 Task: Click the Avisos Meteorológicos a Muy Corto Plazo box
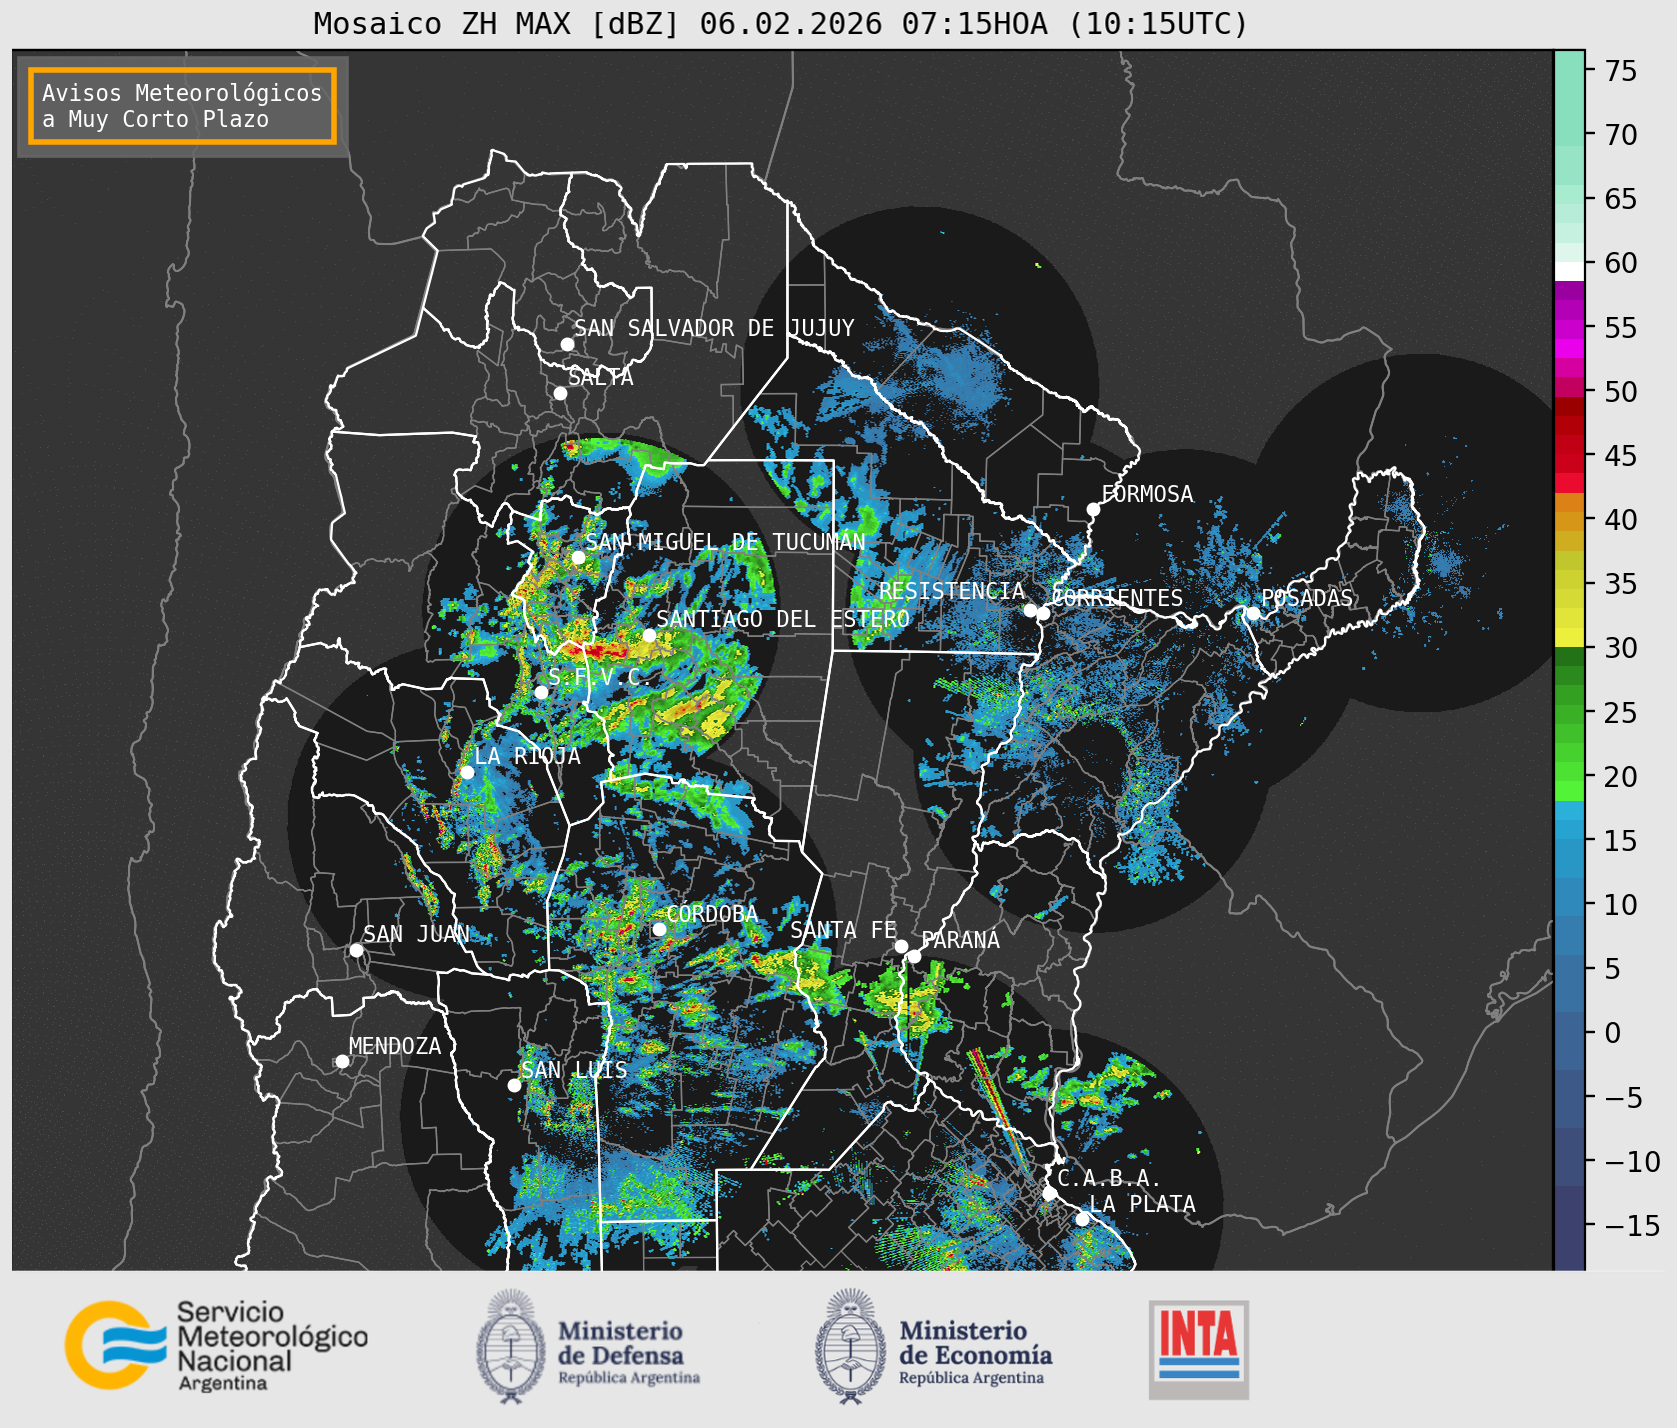(182, 106)
